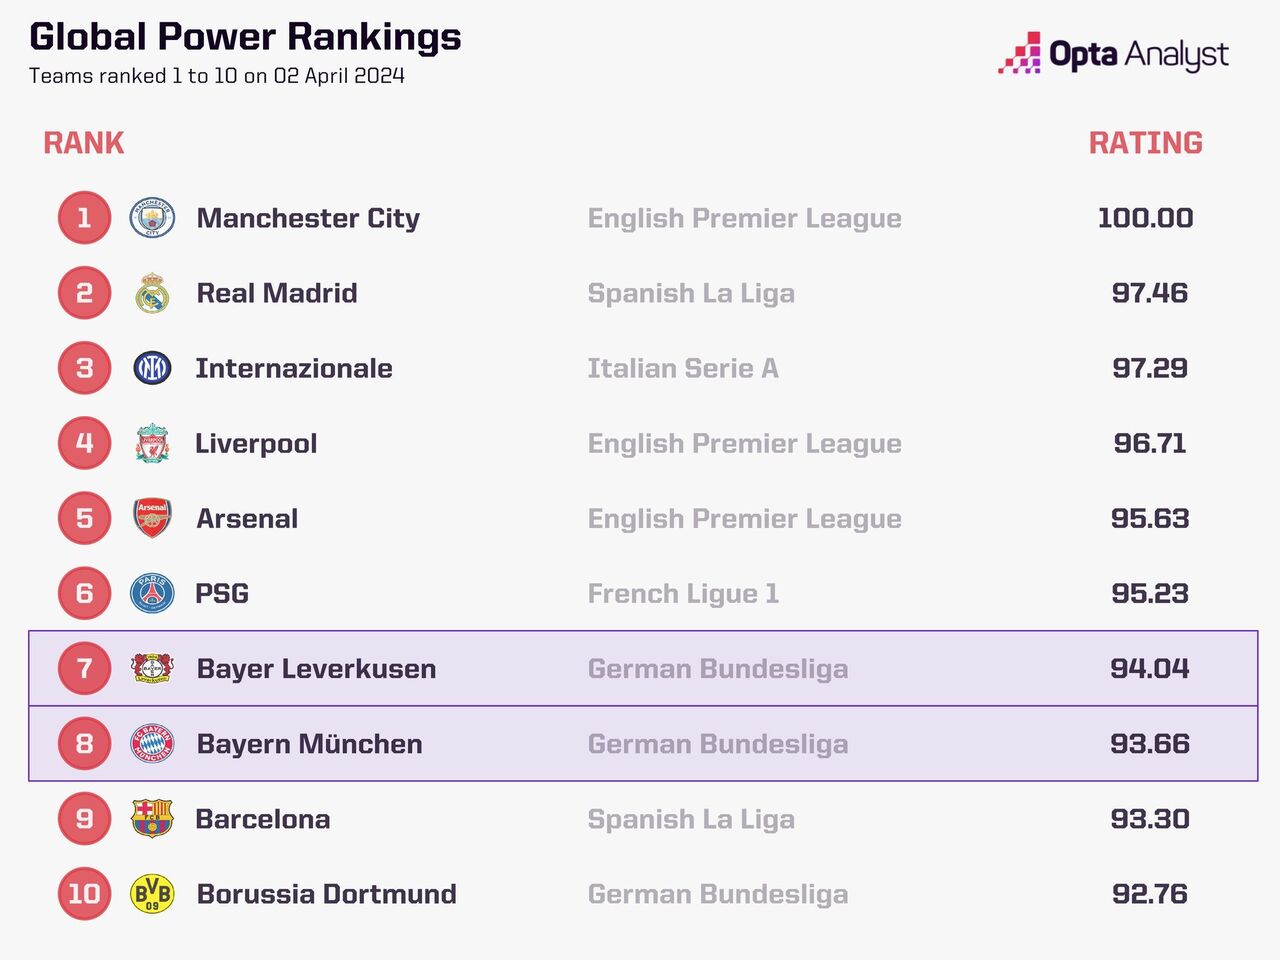Click the PSG club crest
Screen dimensions: 1280x960
tap(152, 593)
